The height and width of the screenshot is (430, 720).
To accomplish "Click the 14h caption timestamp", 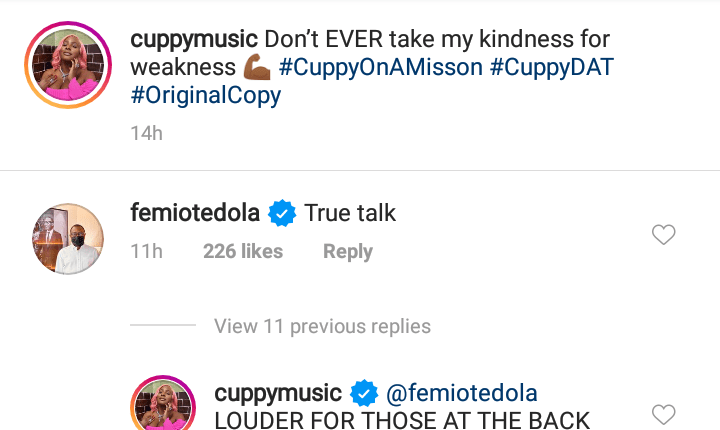I will [x=146, y=133].
